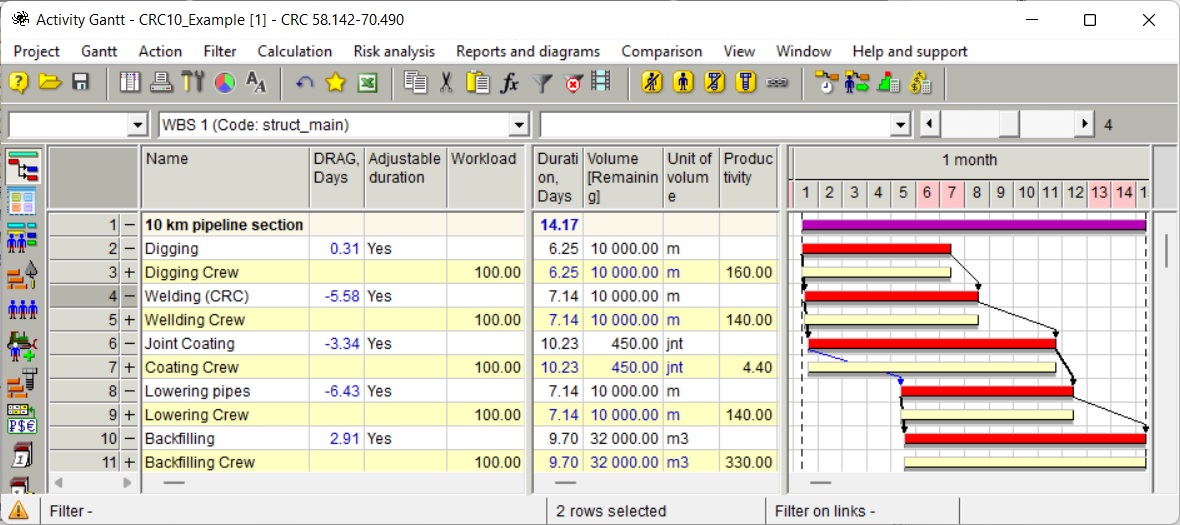Open the hammer and wrench tools icon

193,82
